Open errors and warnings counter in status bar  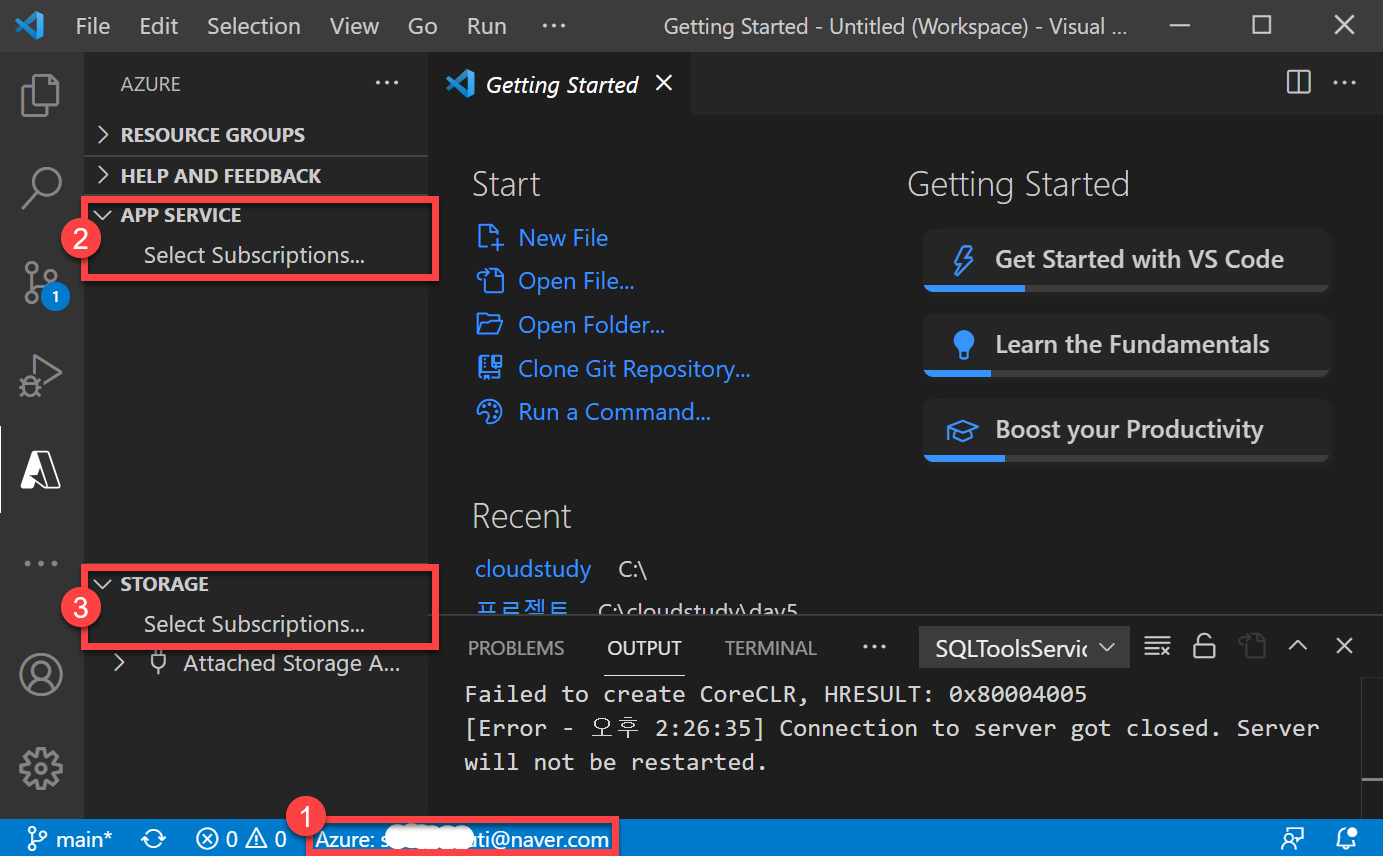(241, 838)
